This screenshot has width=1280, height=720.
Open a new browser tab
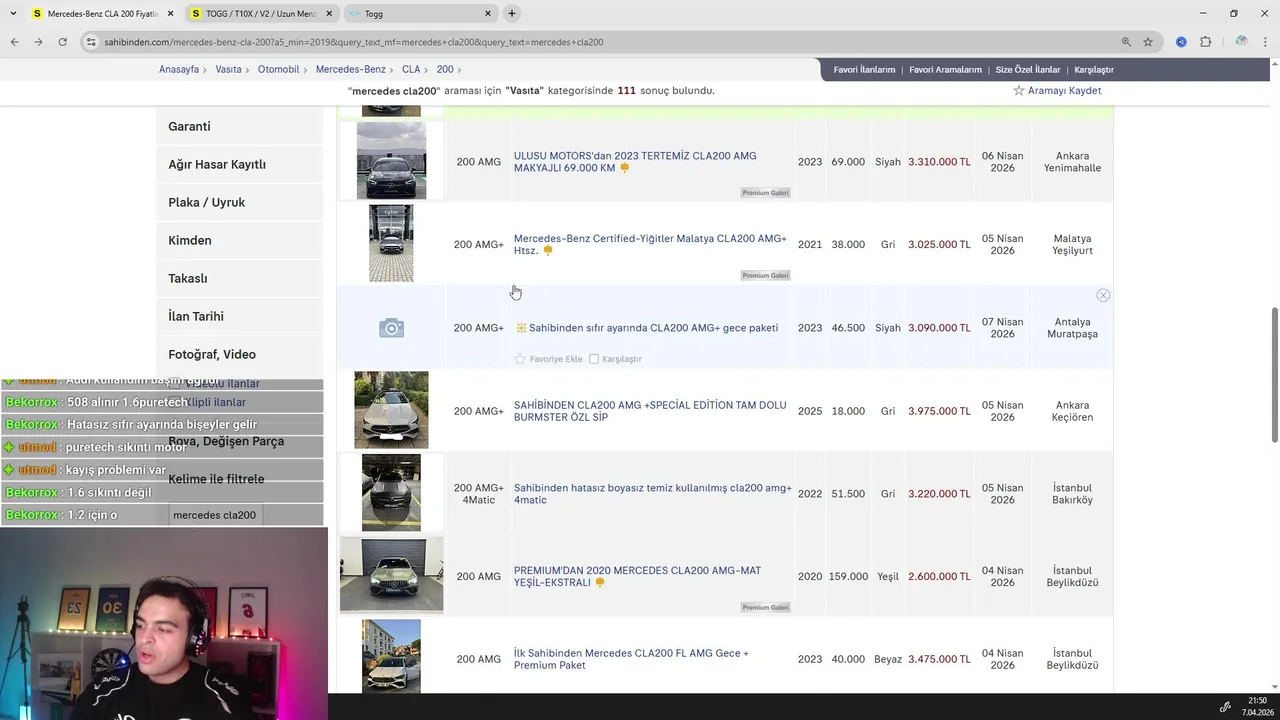[512, 14]
